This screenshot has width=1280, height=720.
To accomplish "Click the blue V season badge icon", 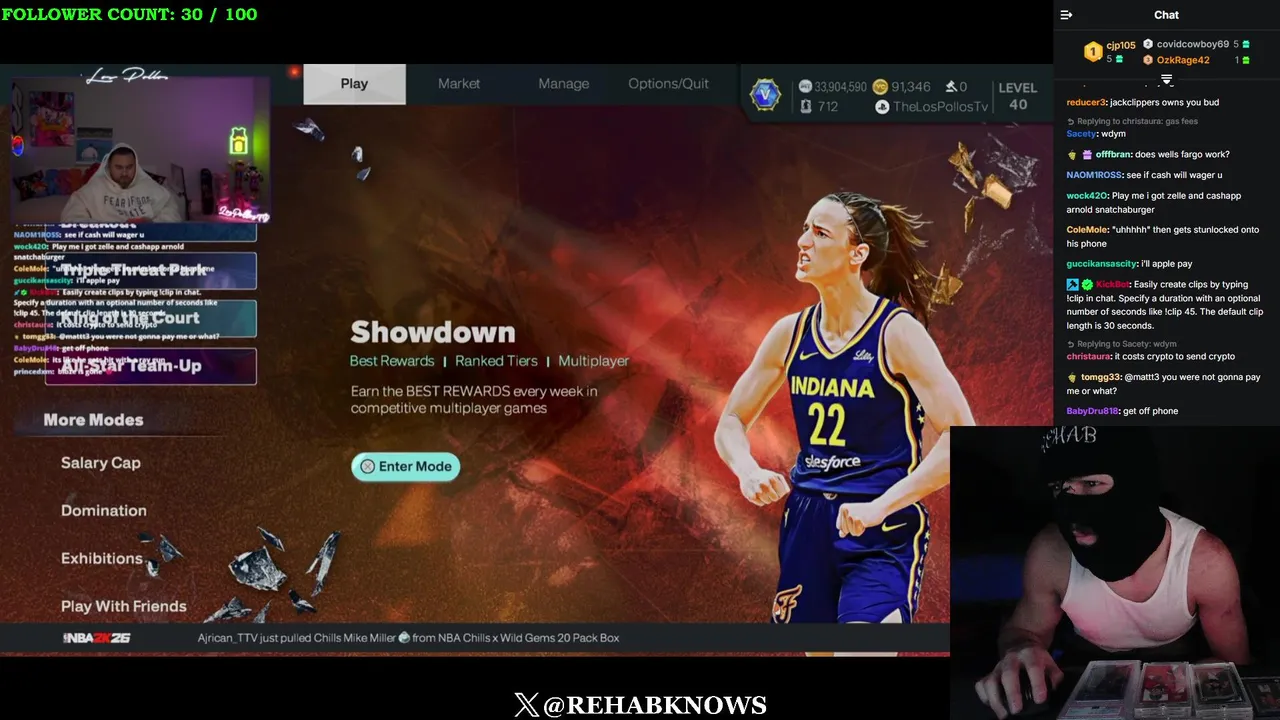I will (765, 95).
